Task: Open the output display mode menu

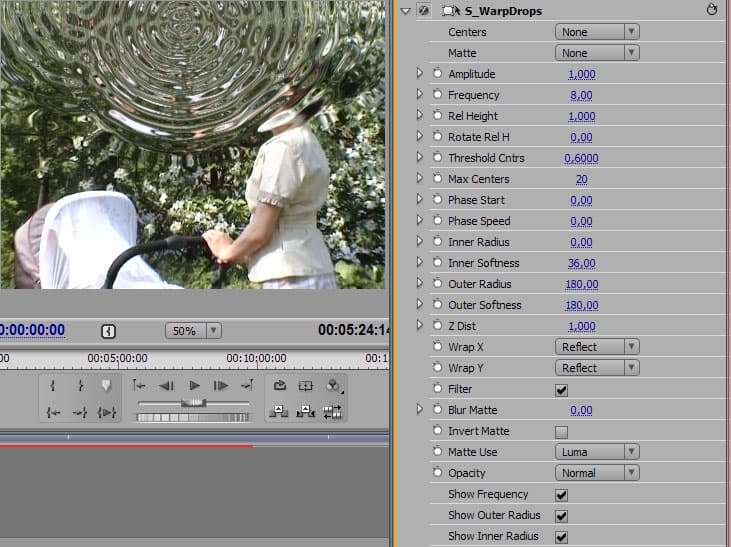Action: tap(334, 386)
